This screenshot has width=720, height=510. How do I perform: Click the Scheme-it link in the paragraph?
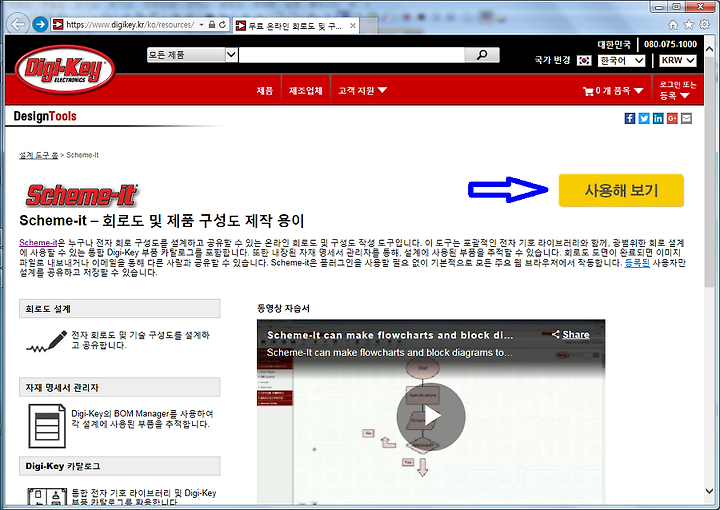click(38, 243)
